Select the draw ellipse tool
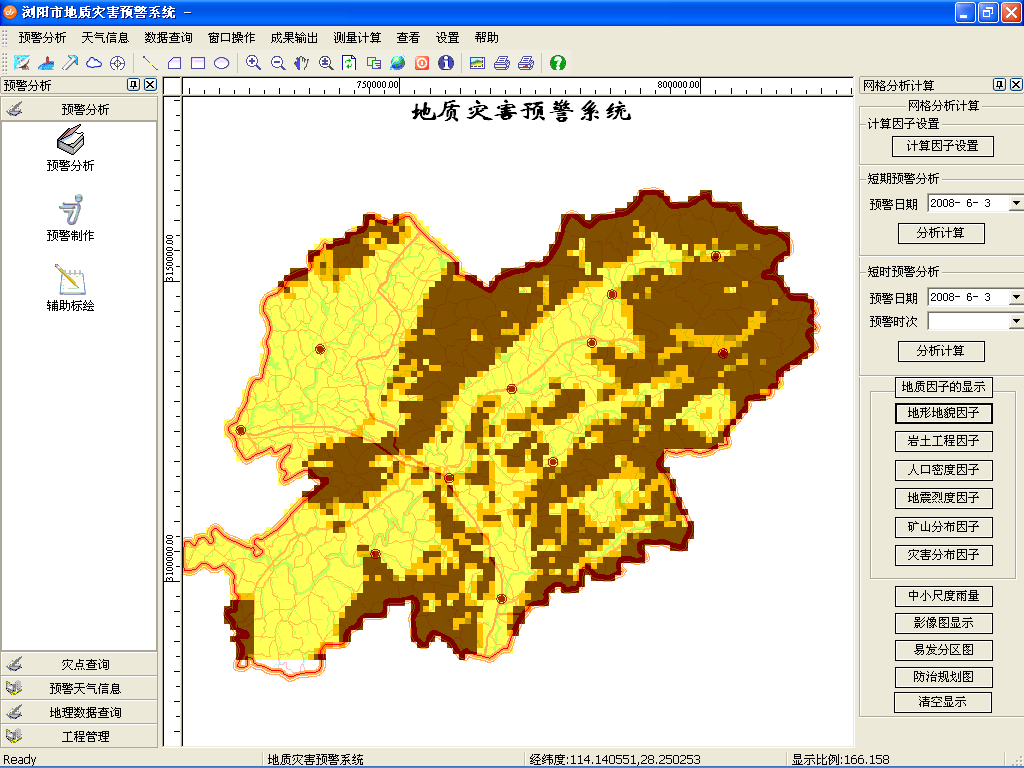Image resolution: width=1024 pixels, height=768 pixels. [222, 62]
